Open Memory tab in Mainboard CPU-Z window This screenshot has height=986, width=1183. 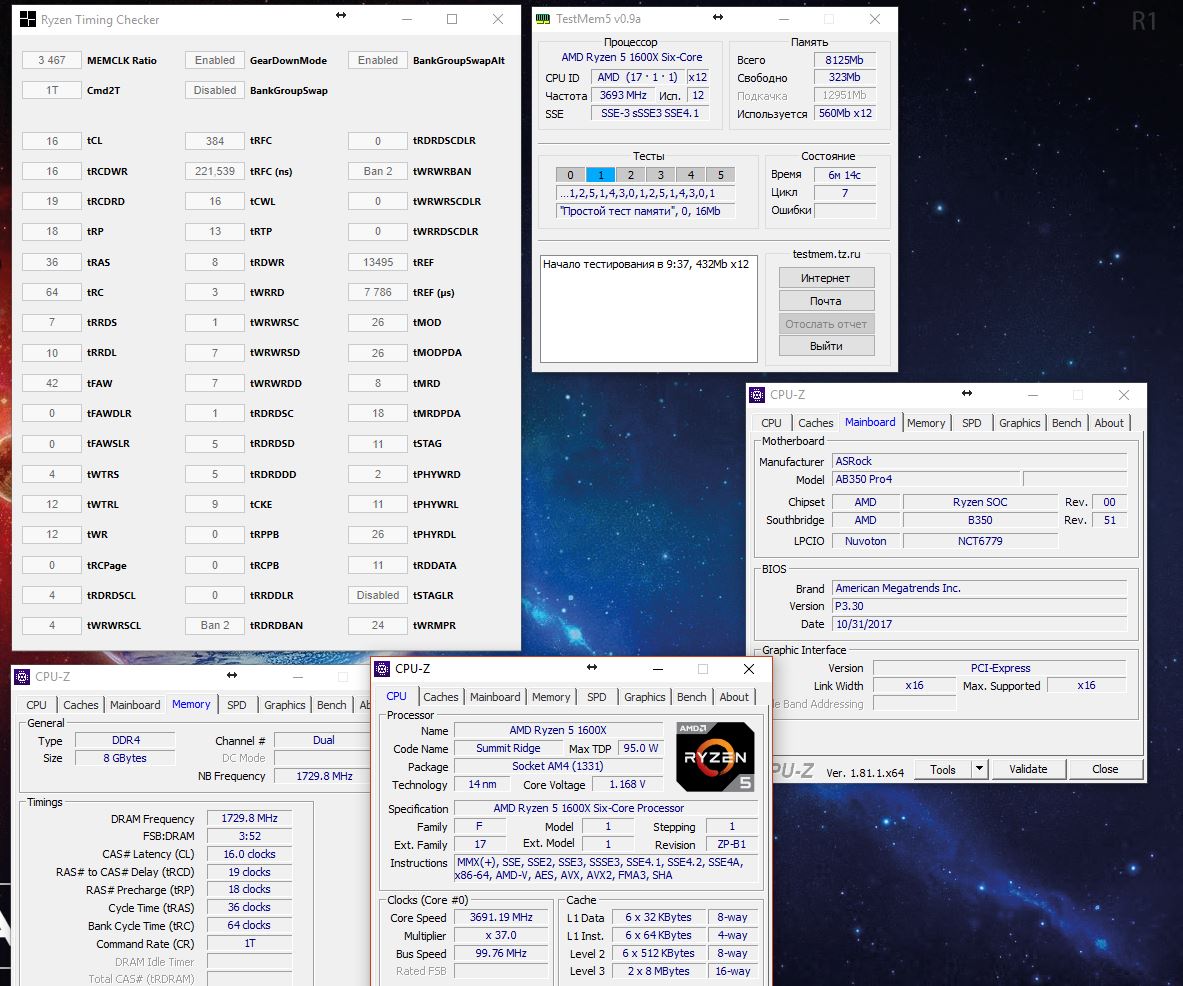coord(926,423)
